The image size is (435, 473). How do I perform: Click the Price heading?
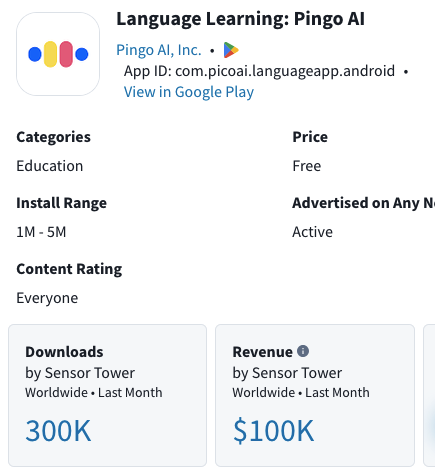pyautogui.click(x=310, y=137)
